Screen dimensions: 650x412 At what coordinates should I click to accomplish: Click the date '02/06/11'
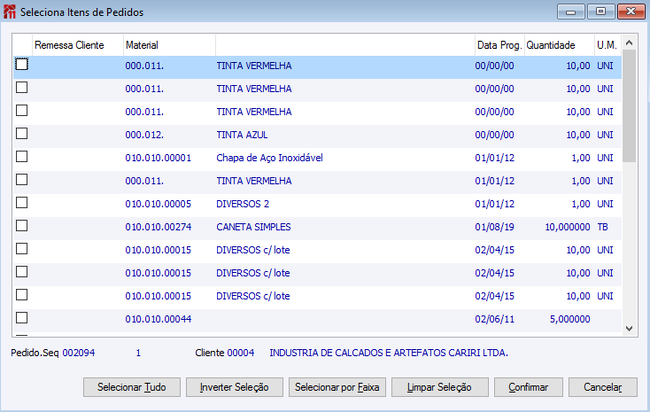495,319
